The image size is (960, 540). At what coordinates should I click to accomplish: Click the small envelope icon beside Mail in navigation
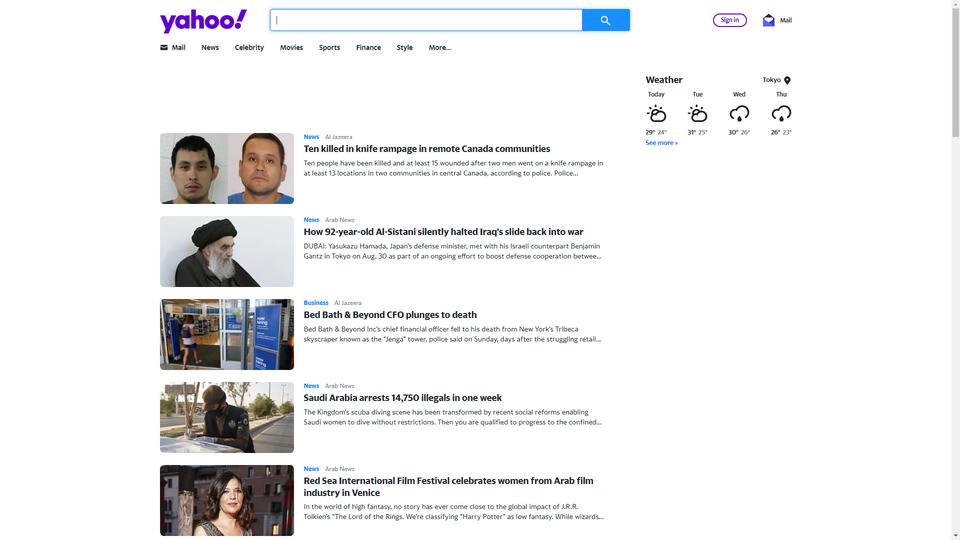click(163, 47)
